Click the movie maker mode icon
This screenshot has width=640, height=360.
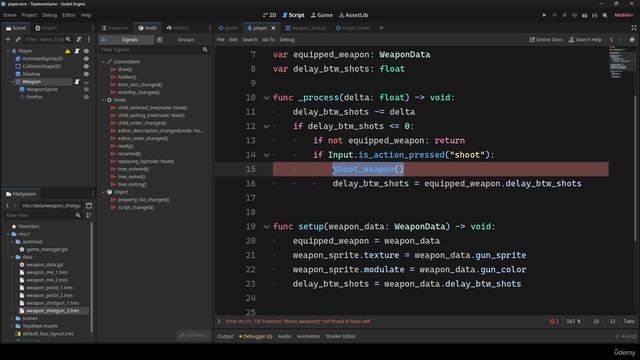[x=605, y=15]
